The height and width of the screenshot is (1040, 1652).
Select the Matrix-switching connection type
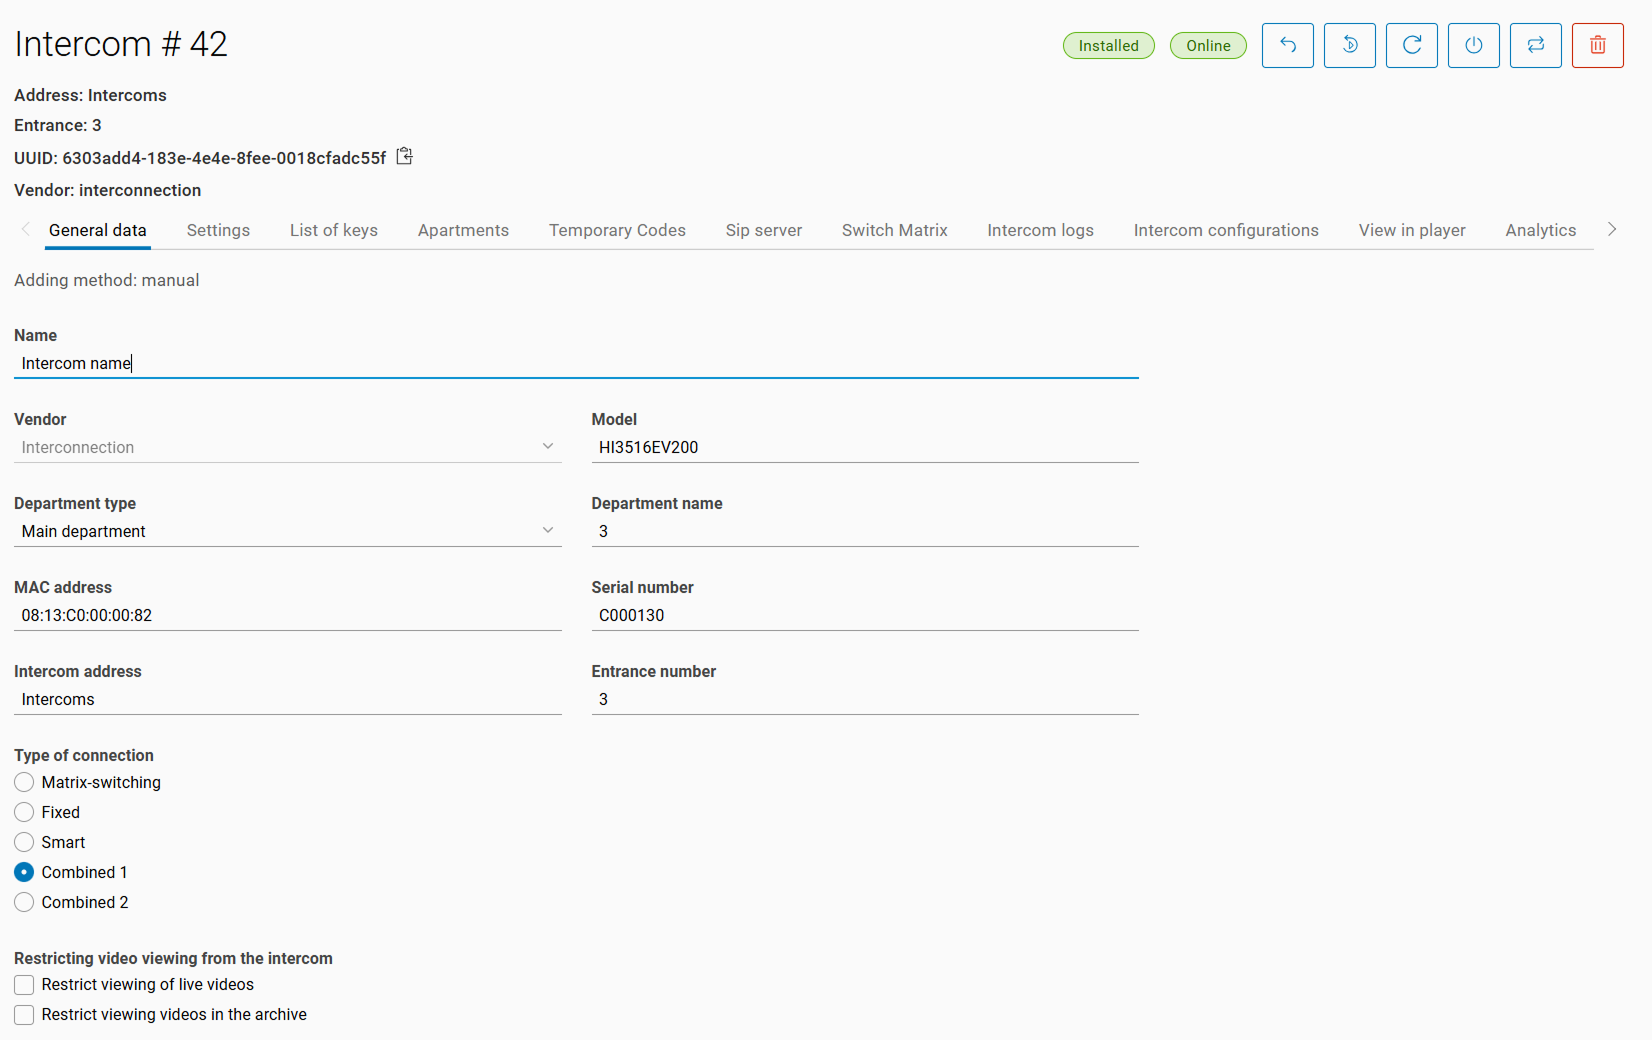[25, 782]
